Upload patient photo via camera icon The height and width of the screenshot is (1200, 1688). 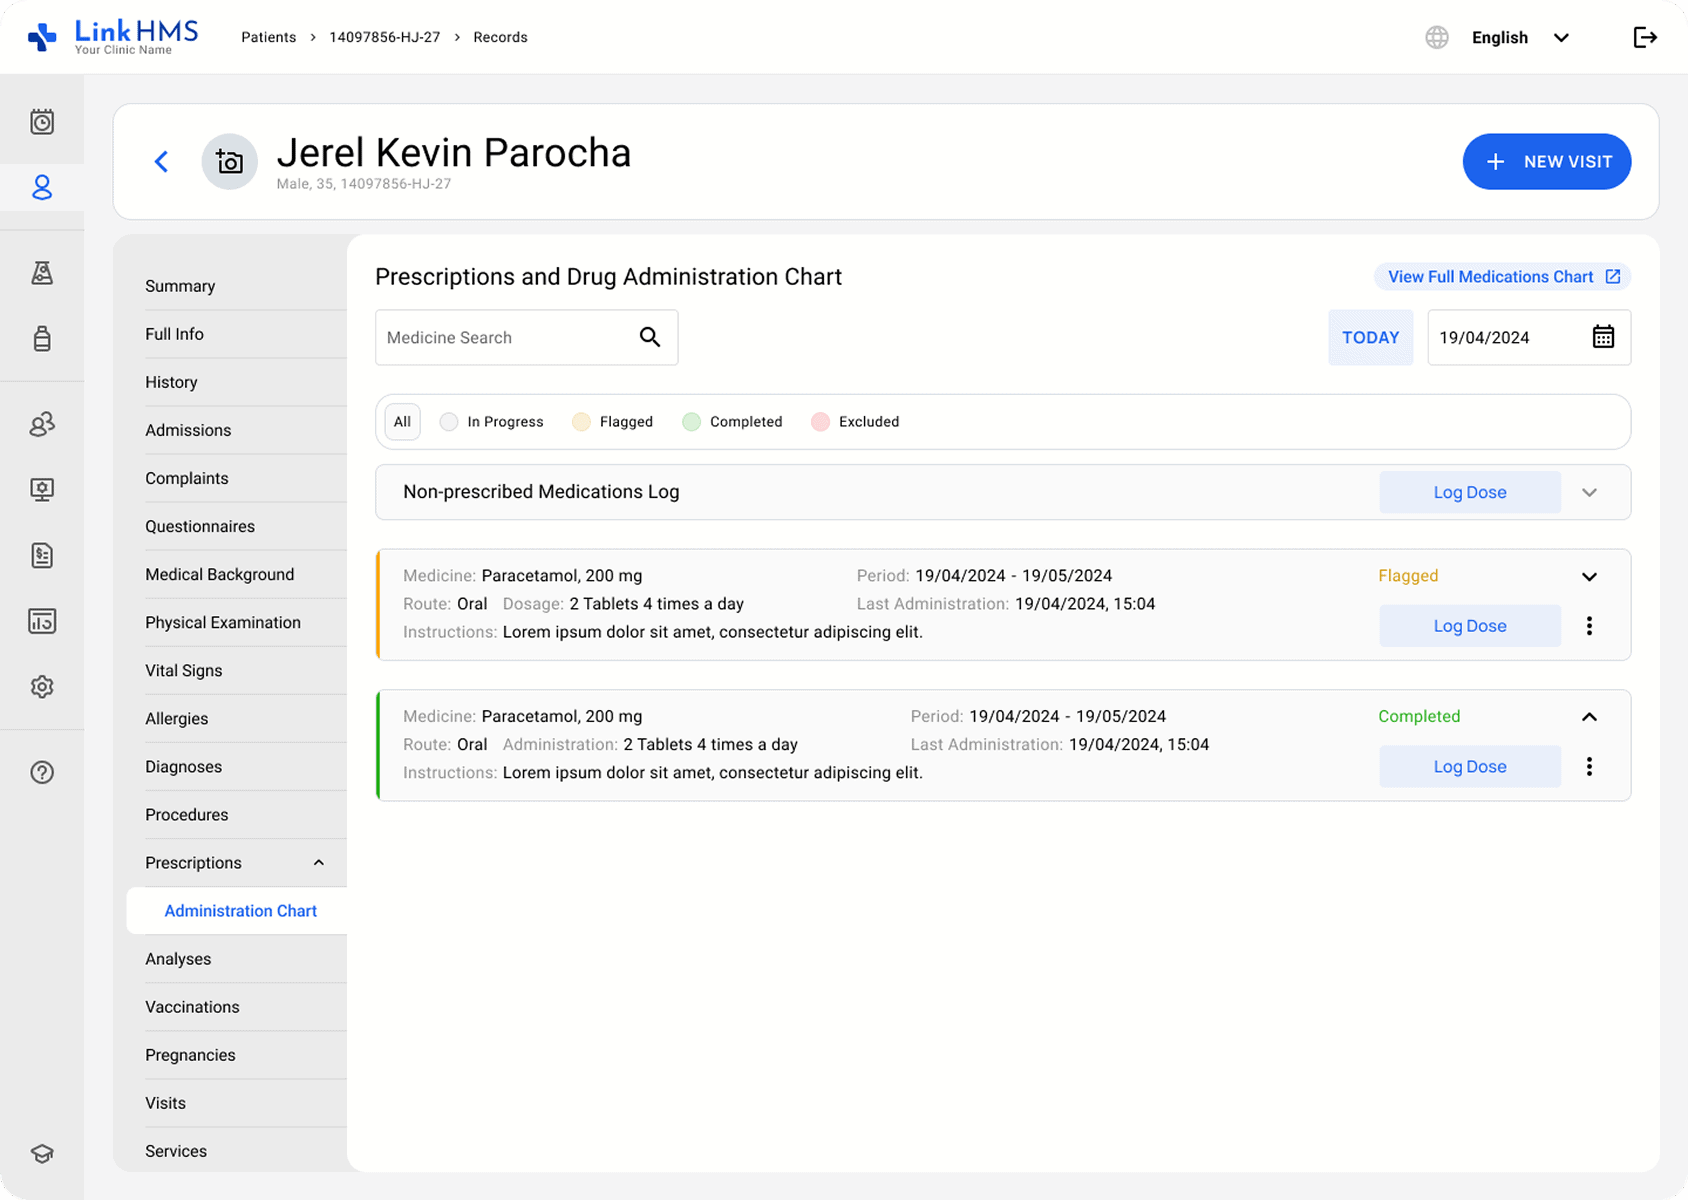tap(230, 162)
